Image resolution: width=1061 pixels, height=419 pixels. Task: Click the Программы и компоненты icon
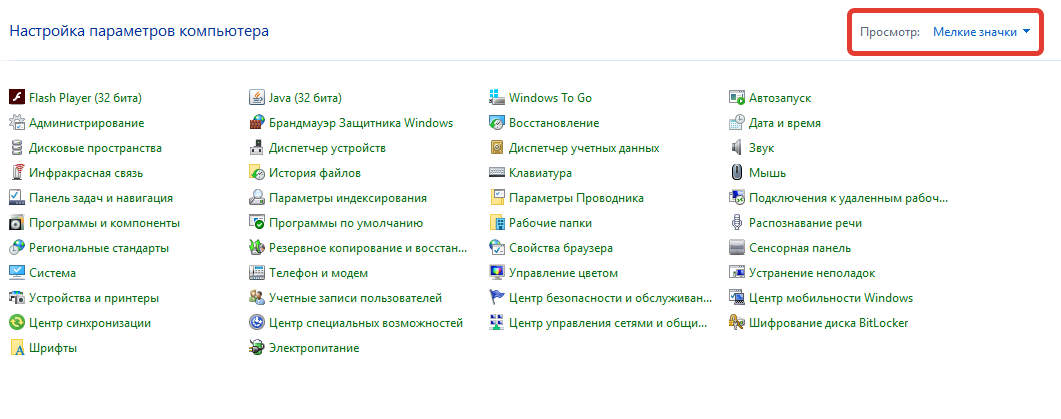17,223
